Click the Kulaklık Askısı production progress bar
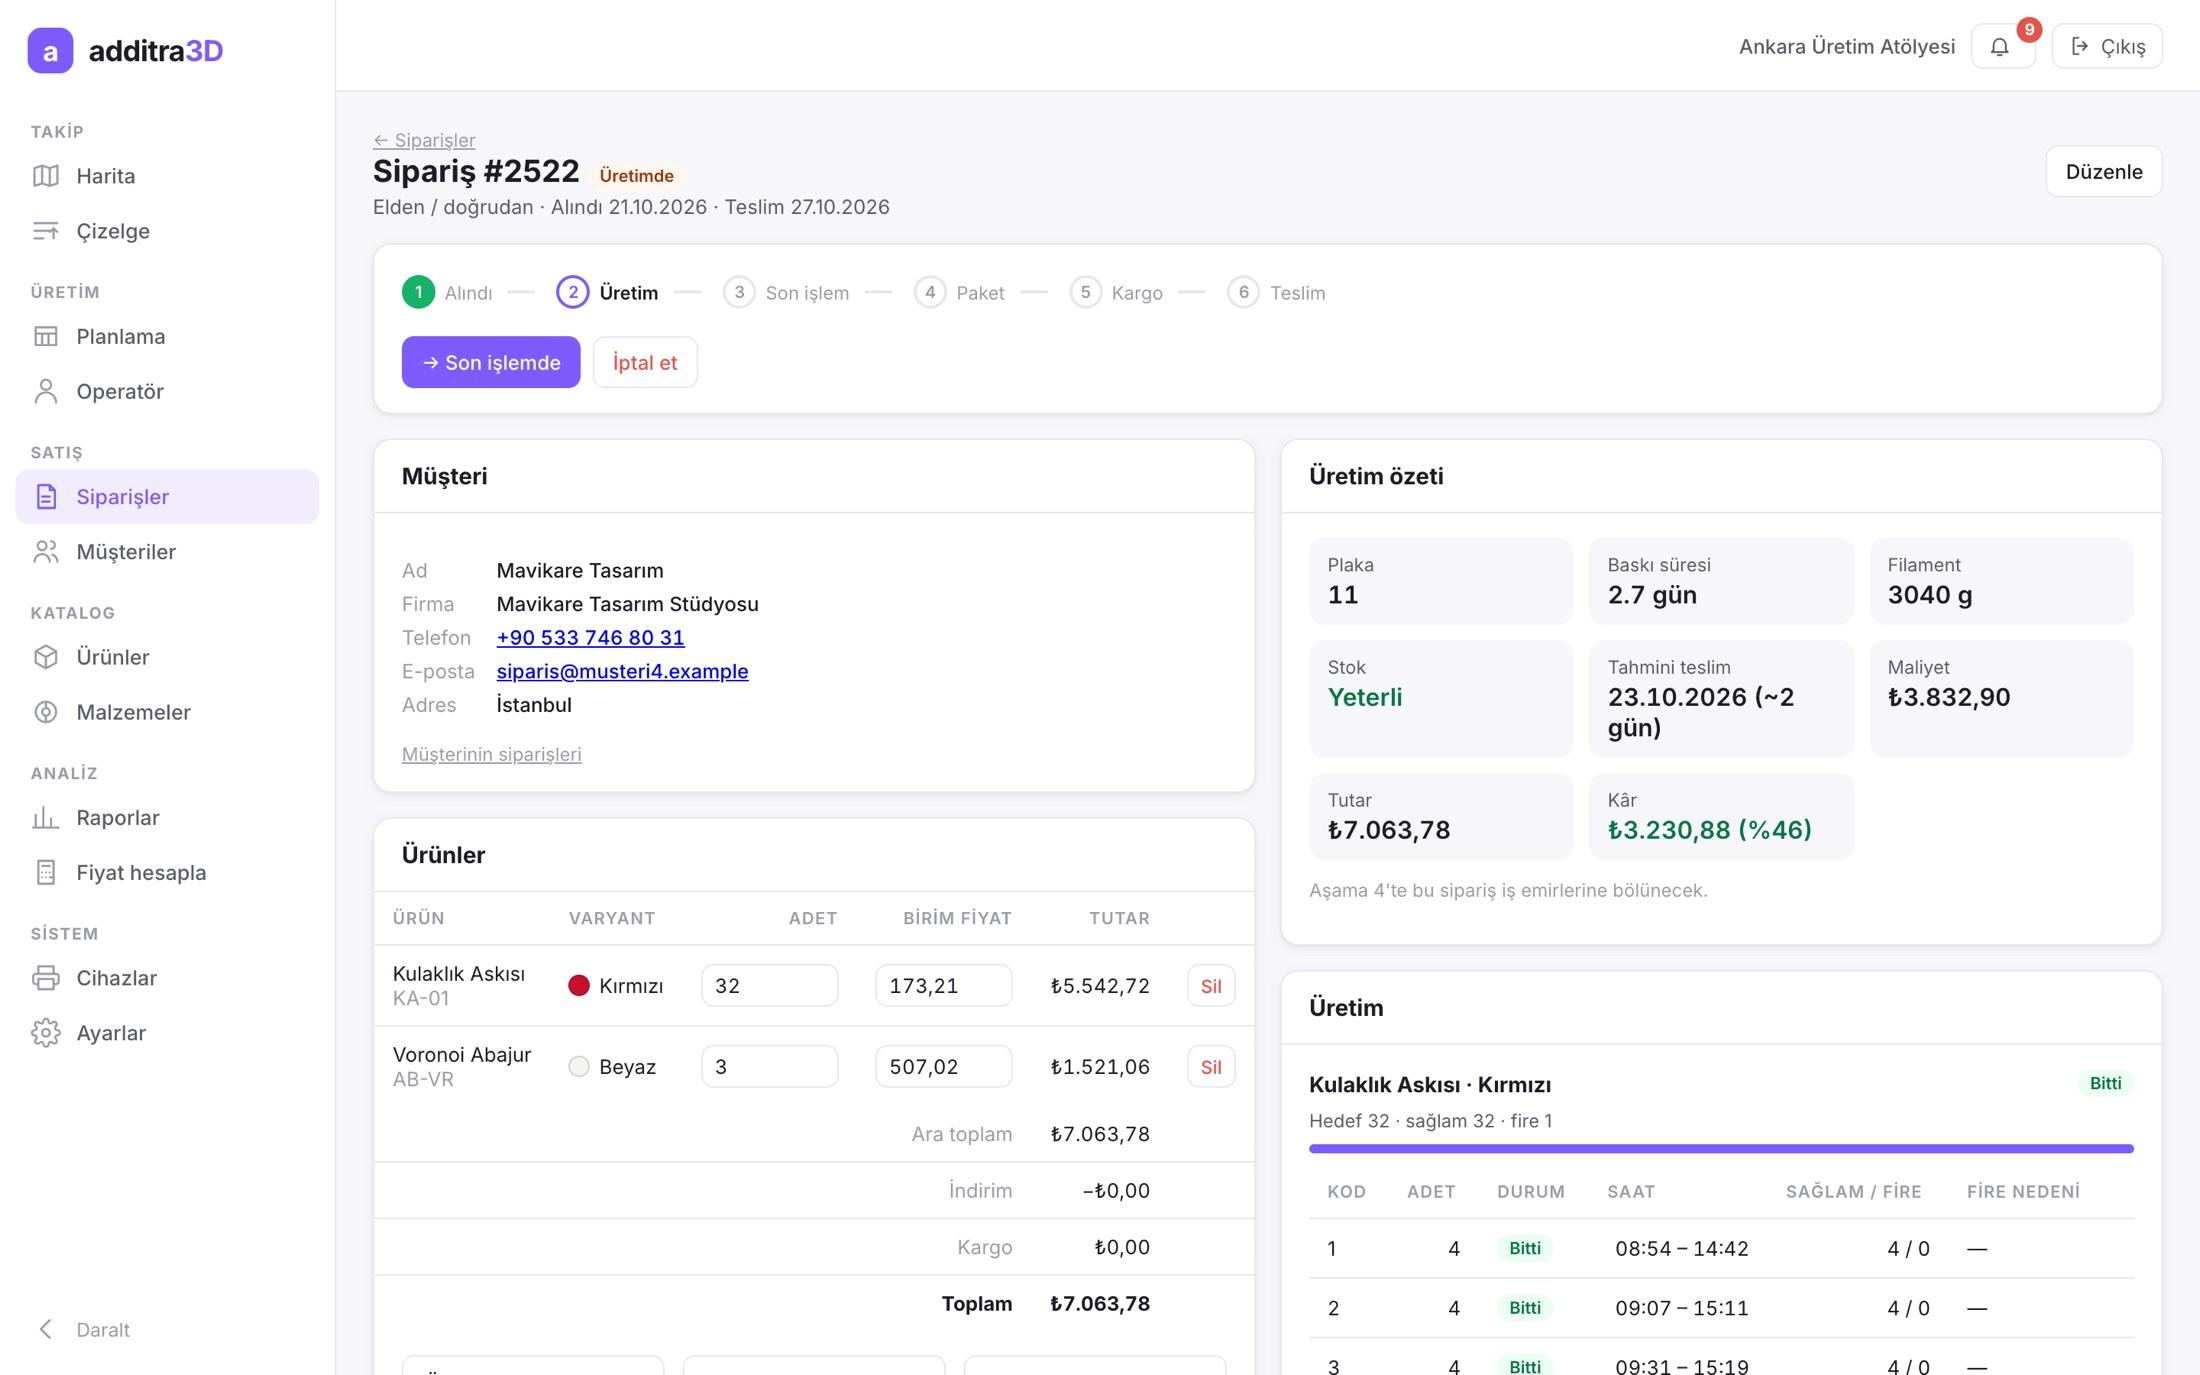Viewport: 2200px width, 1375px height. 1721,1149
